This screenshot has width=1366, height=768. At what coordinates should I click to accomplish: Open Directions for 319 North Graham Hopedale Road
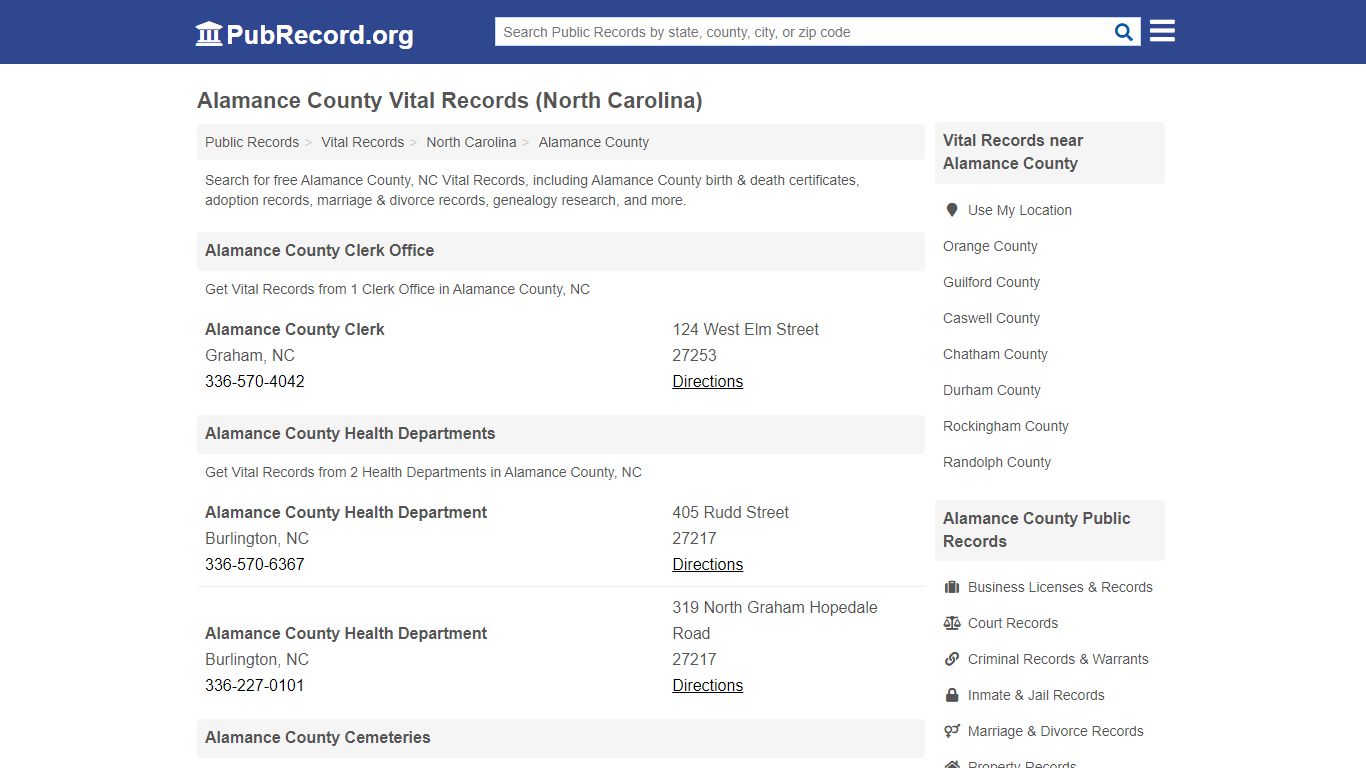[x=708, y=685]
